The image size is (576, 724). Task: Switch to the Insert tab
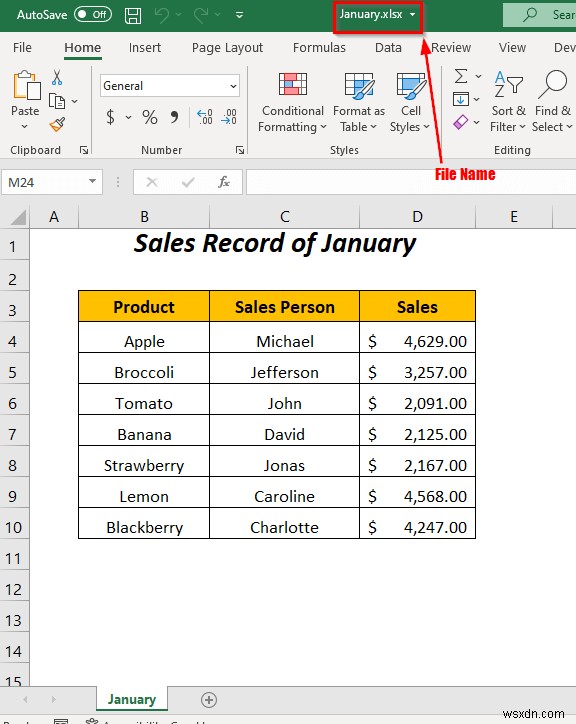145,48
